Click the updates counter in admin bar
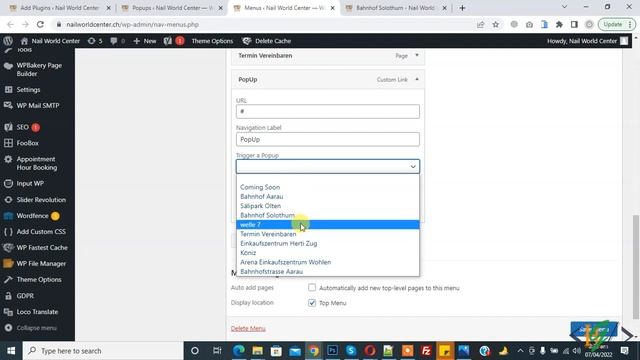The width and height of the screenshot is (640, 360). (x=95, y=41)
